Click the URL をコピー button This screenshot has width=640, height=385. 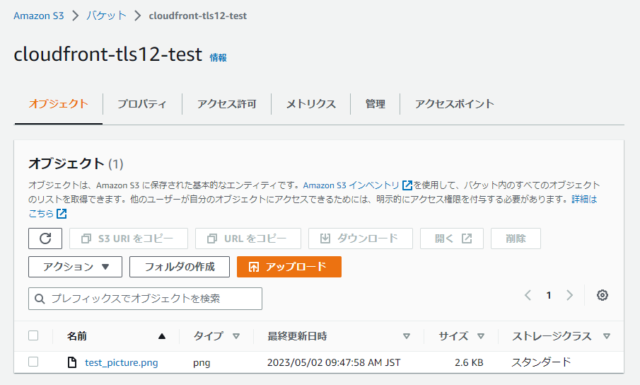(x=248, y=238)
